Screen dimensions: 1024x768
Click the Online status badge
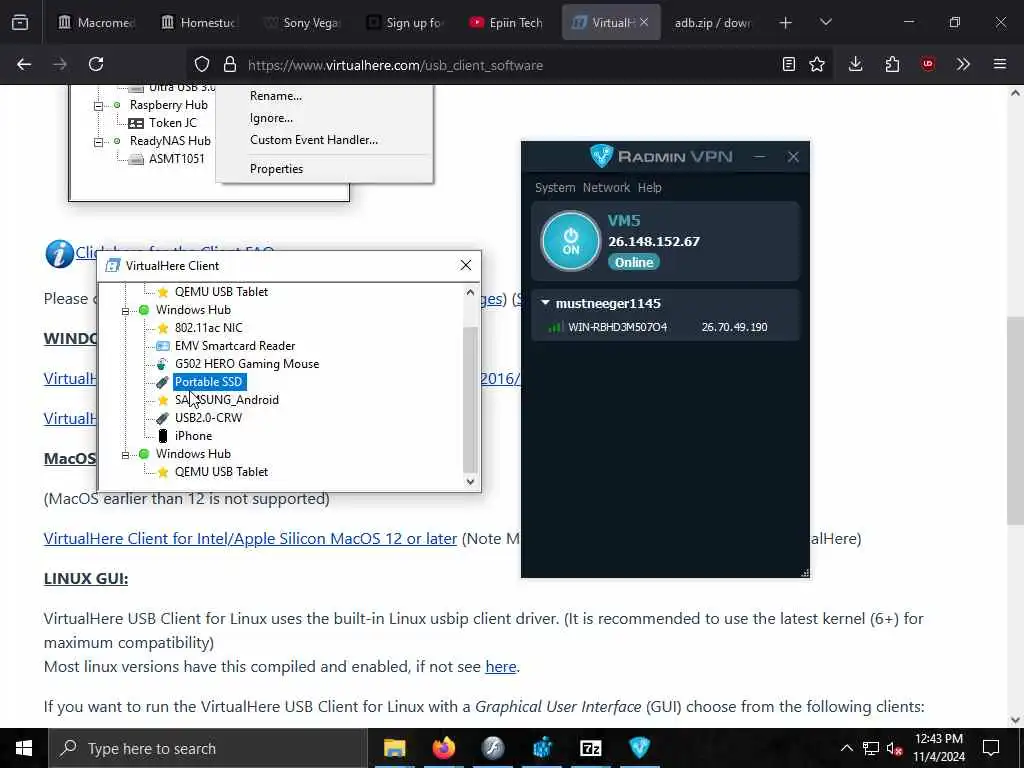(633, 263)
